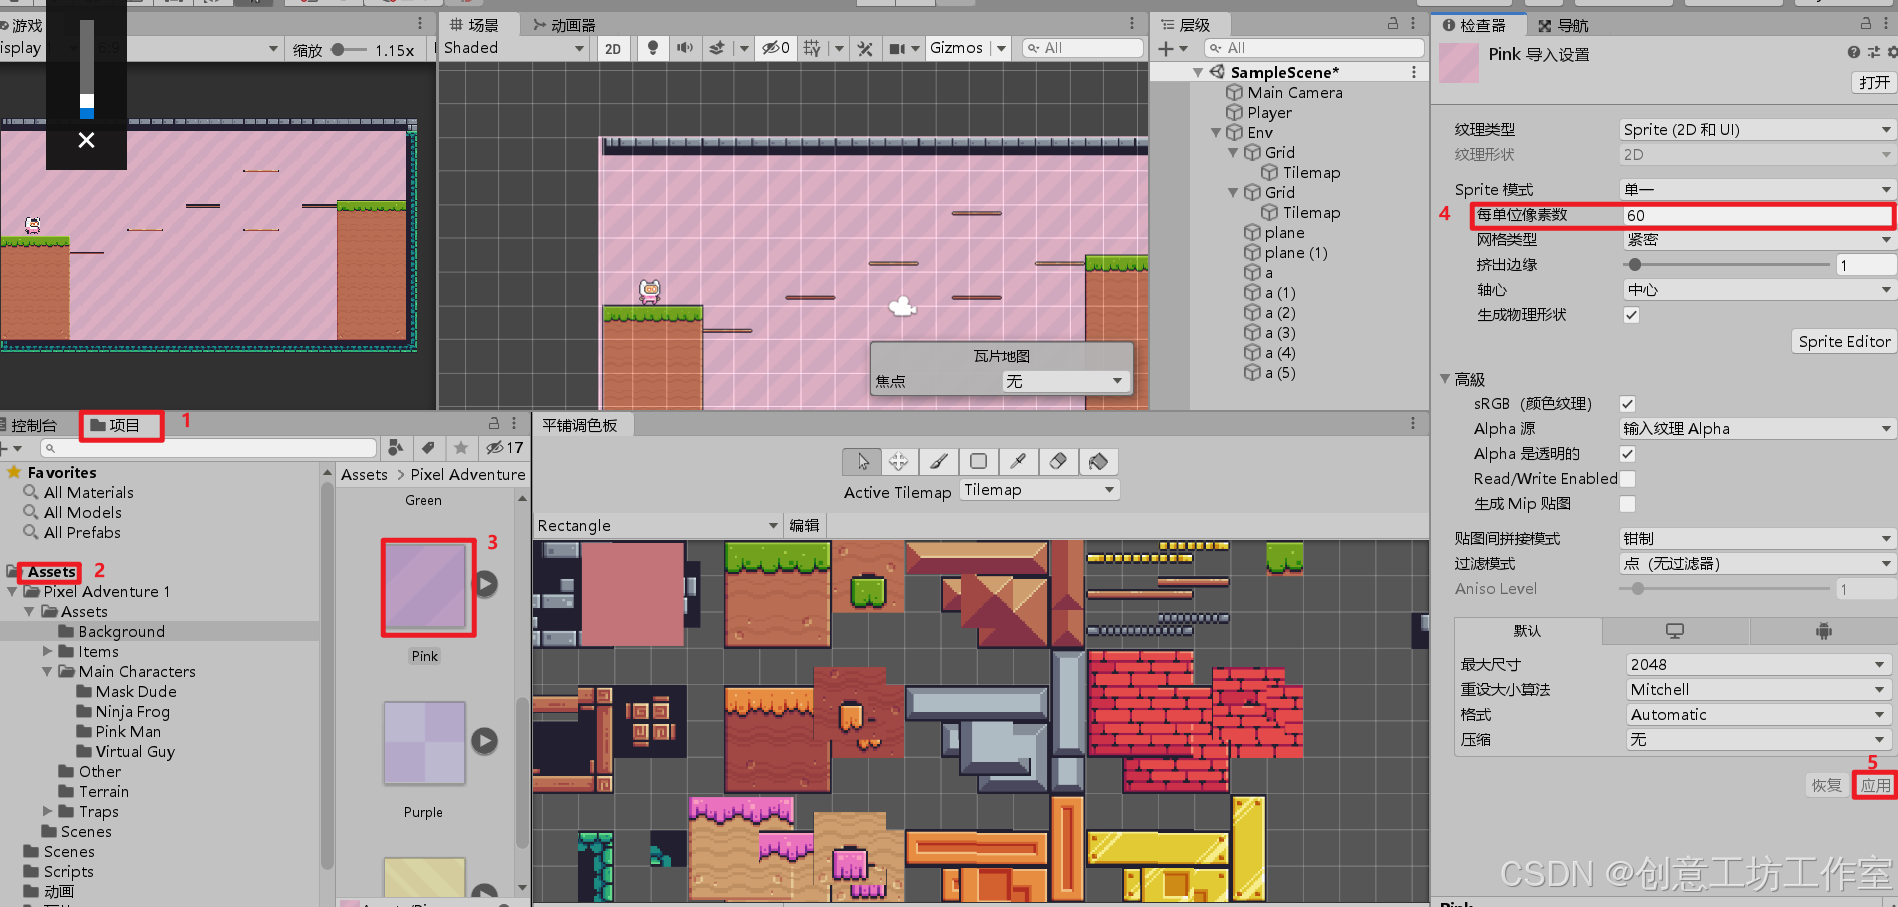The image size is (1898, 907).
Task: Enable 生成 Mip 贴图 checkbox
Action: pyautogui.click(x=1628, y=504)
